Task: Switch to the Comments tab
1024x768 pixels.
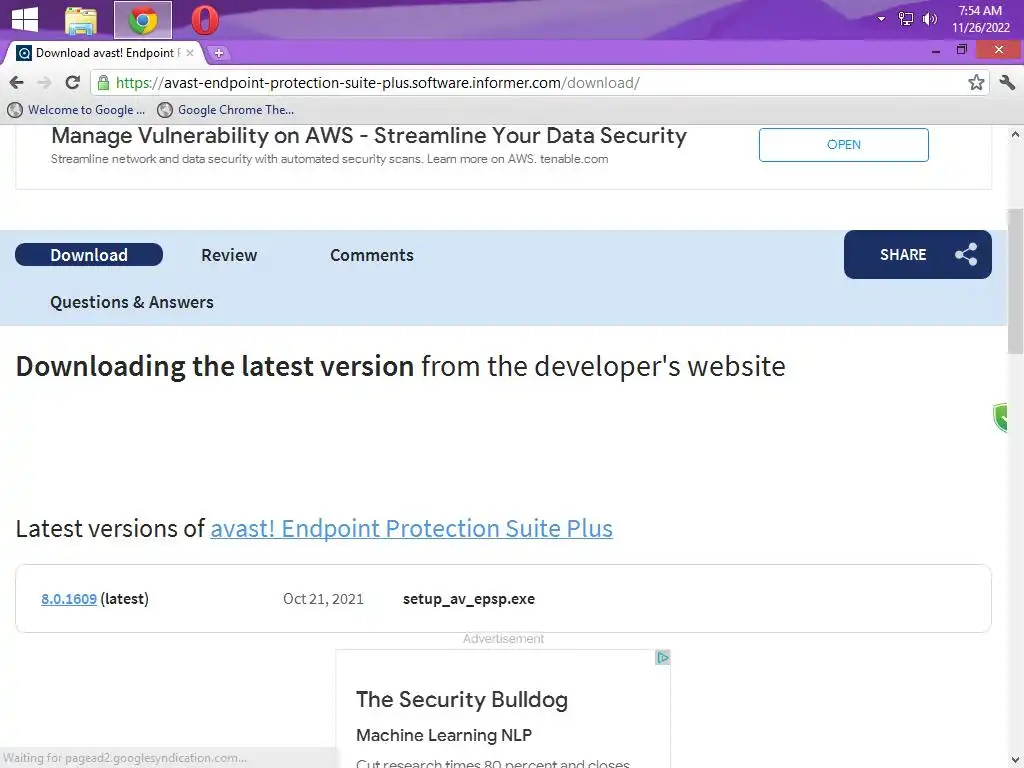Action: [x=372, y=255]
